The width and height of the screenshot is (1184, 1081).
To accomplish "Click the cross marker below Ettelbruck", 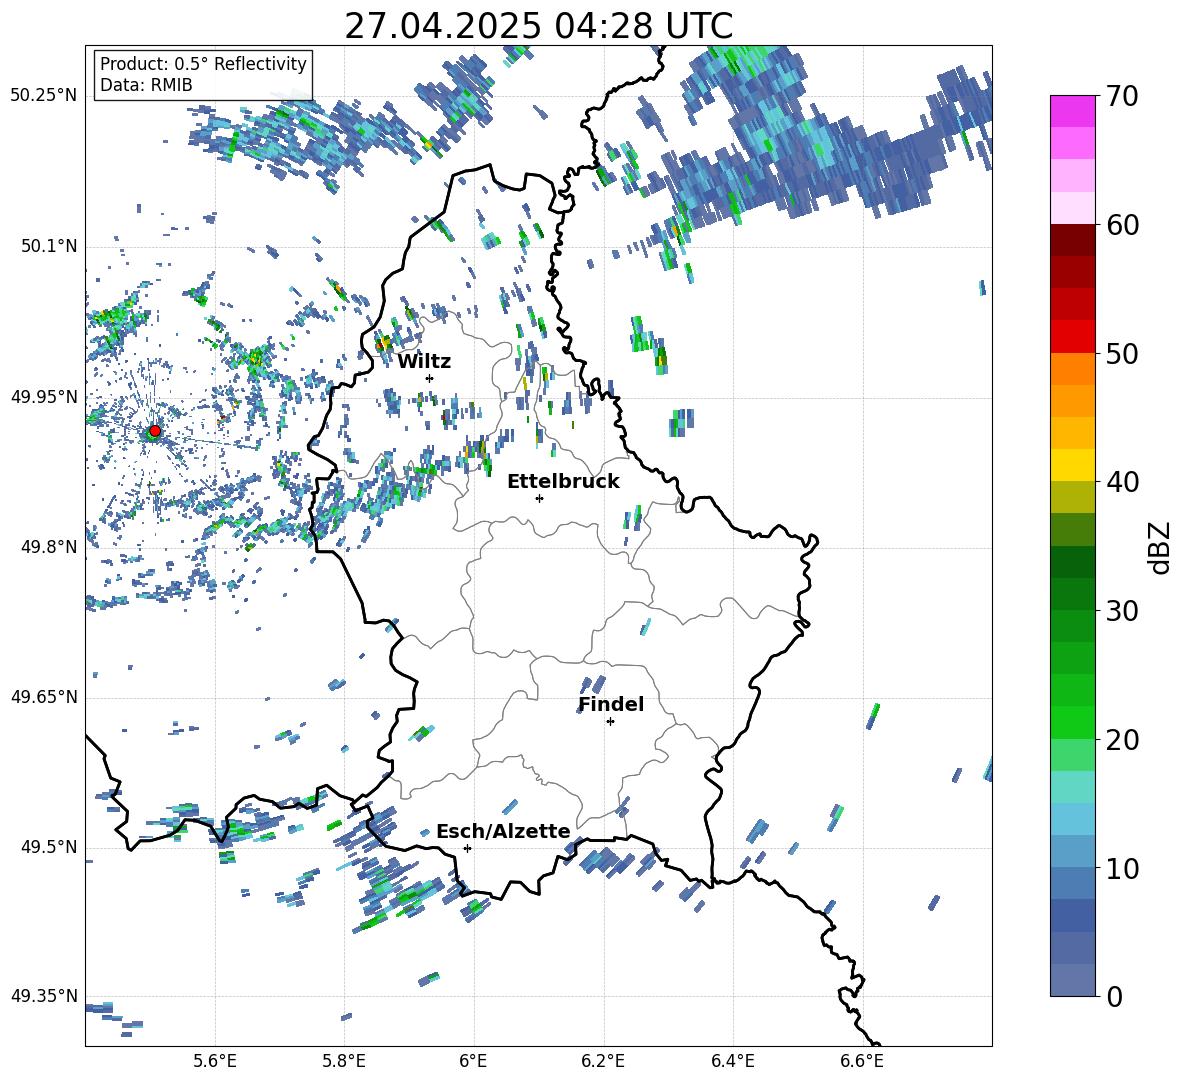I will tap(539, 498).
